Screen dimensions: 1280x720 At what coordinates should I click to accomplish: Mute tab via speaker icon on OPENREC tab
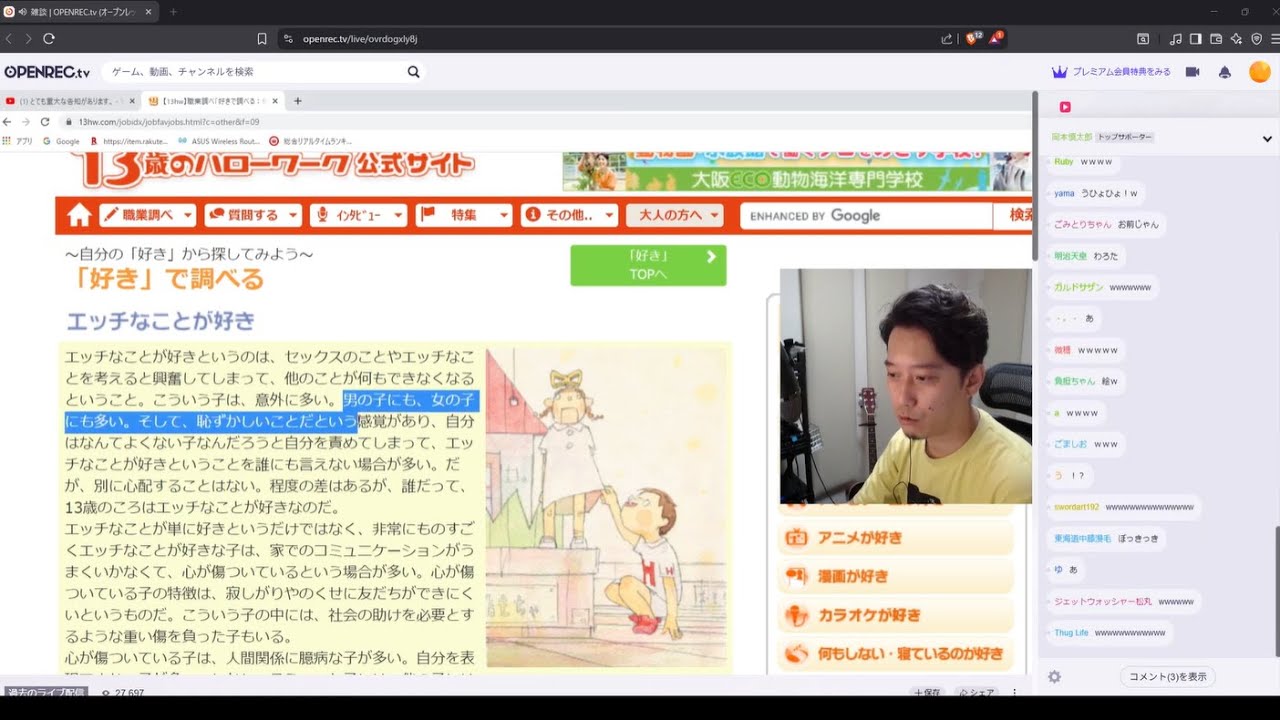click(22, 12)
